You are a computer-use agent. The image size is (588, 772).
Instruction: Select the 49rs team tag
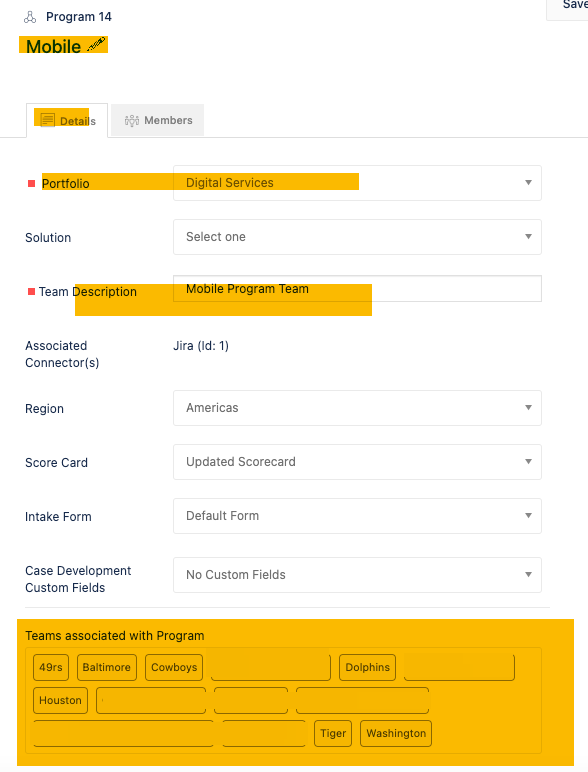pyautogui.click(x=51, y=668)
